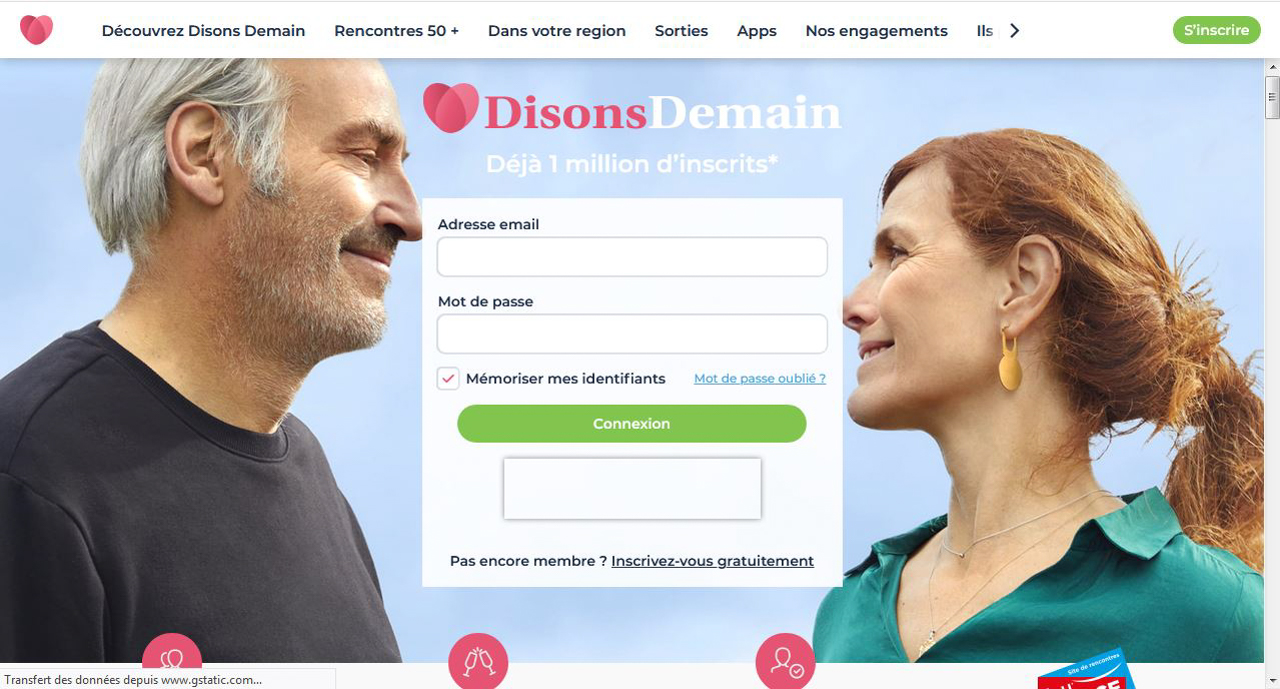This screenshot has height=689, width=1280.
Task: Open Découvrez Disons Demain menu
Action: [x=203, y=31]
